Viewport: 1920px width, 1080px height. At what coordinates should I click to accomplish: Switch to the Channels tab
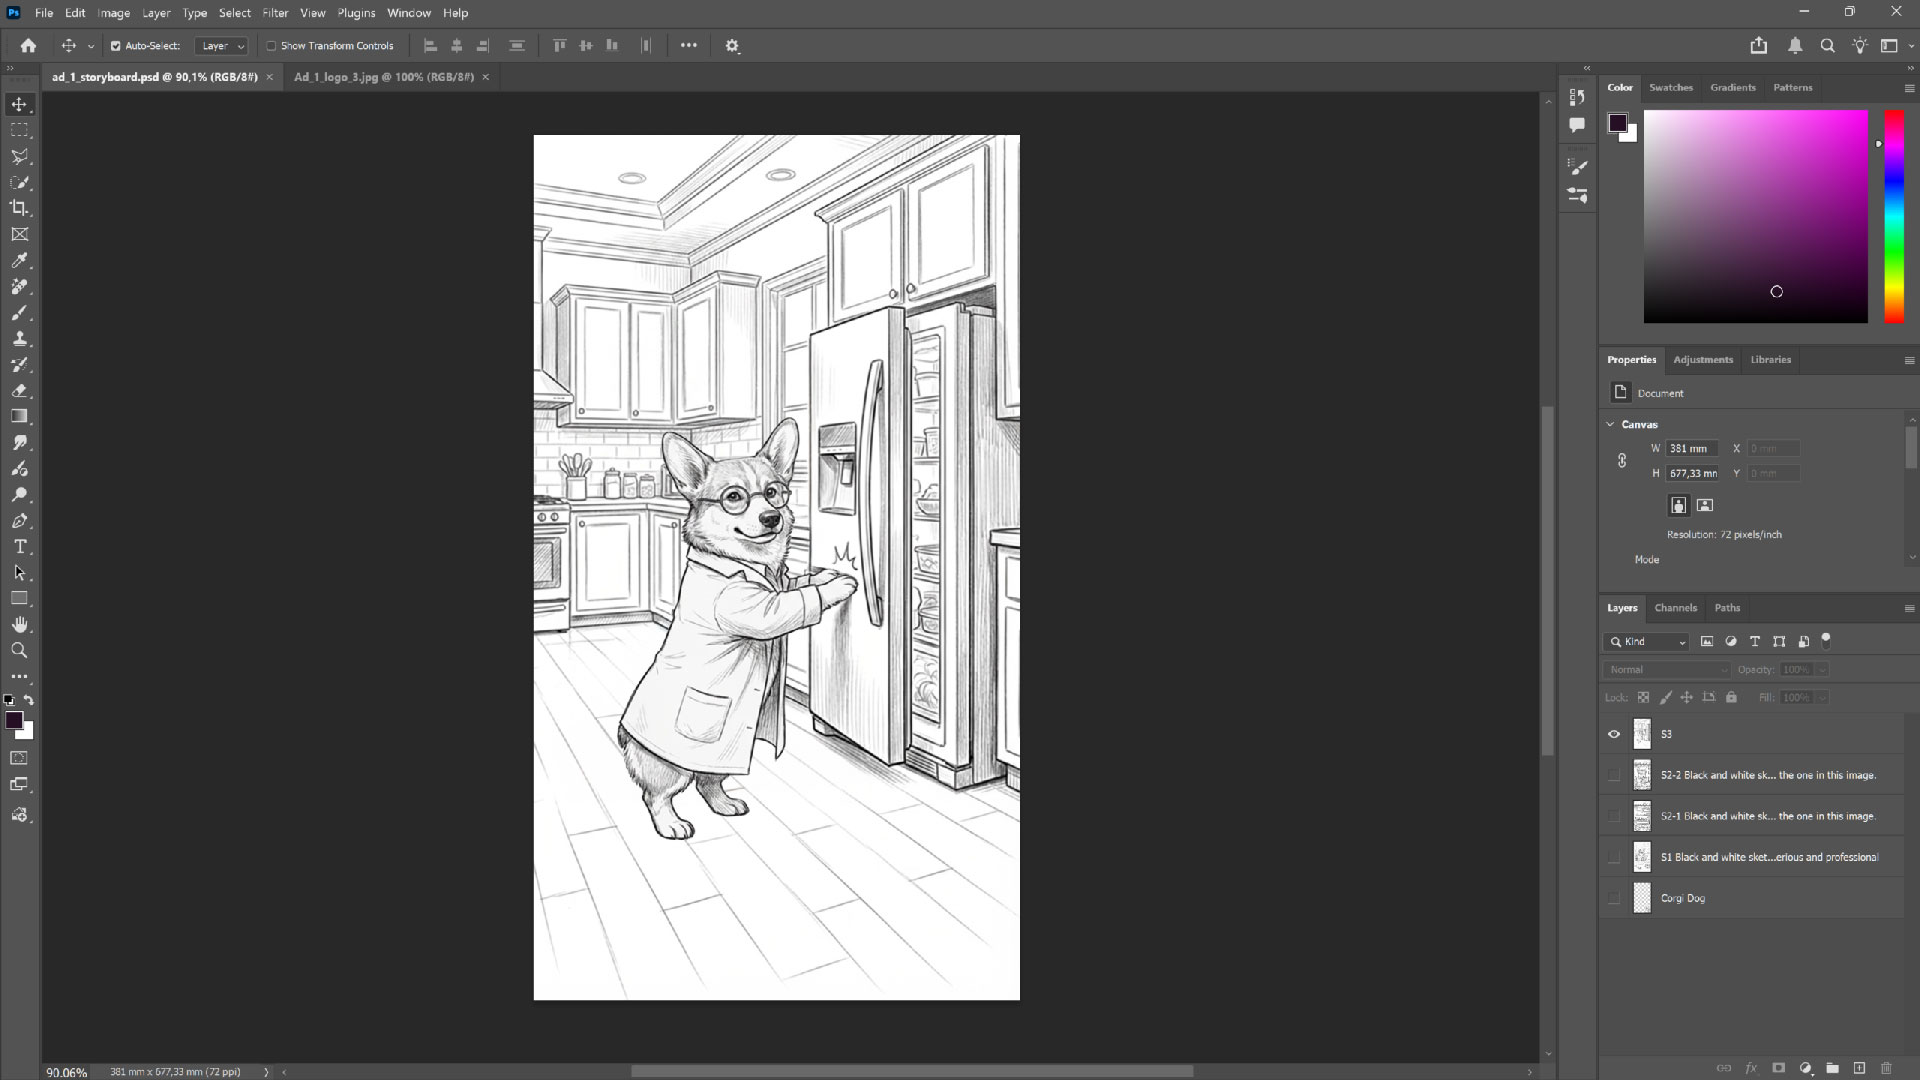click(1675, 608)
